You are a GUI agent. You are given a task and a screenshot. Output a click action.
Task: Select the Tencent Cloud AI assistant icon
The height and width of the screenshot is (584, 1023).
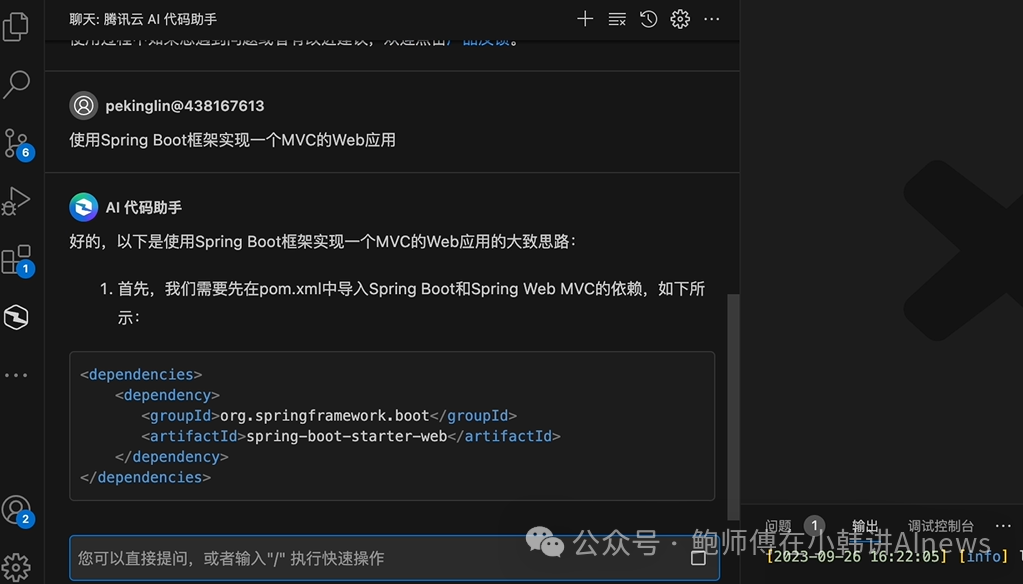tap(16, 318)
